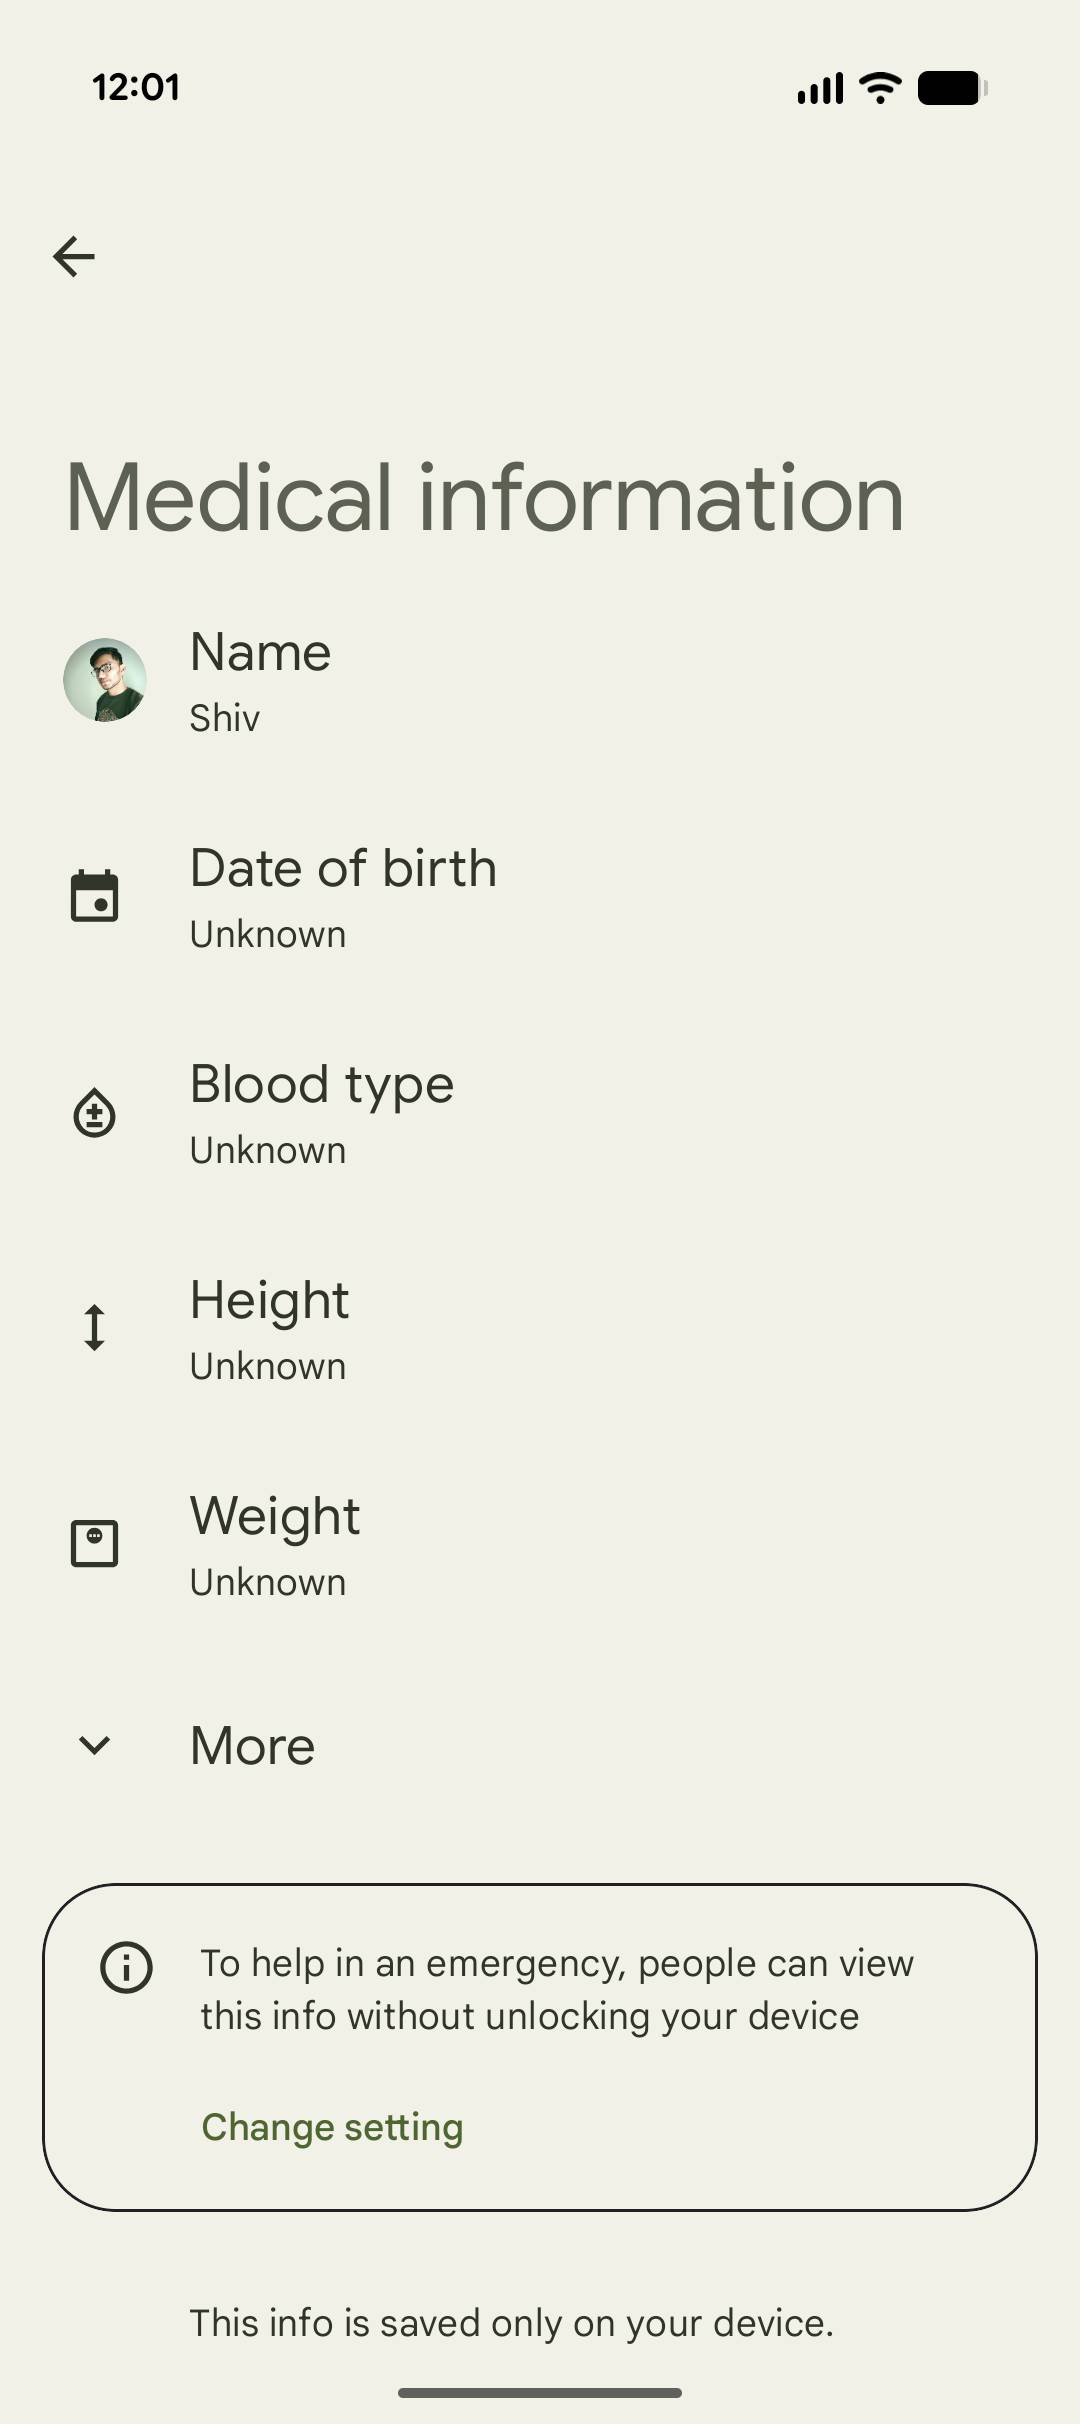The height and width of the screenshot is (2424, 1080).
Task: Tap the back arrow icon
Action: click(74, 257)
